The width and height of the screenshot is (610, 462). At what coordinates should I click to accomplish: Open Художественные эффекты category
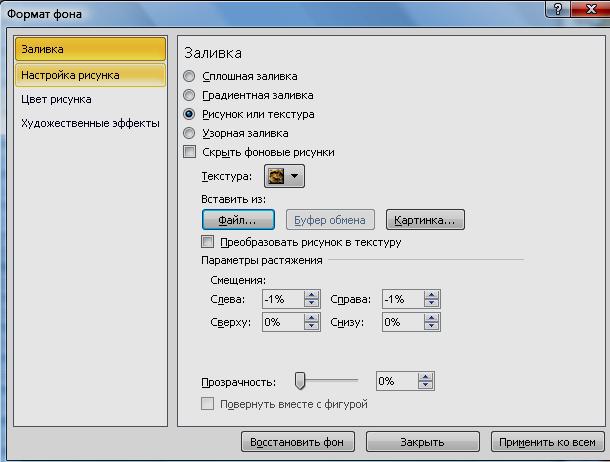(x=90, y=123)
